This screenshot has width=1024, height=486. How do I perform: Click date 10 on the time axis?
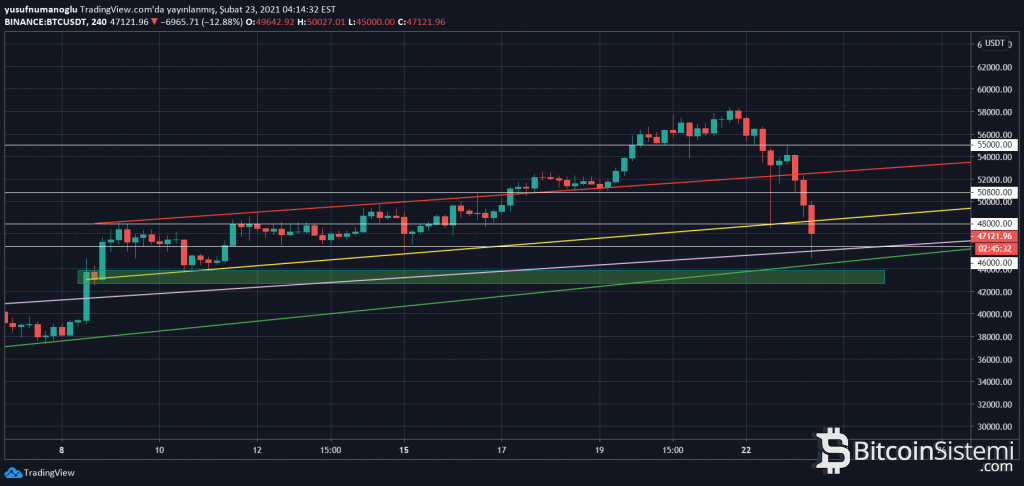coord(159,450)
